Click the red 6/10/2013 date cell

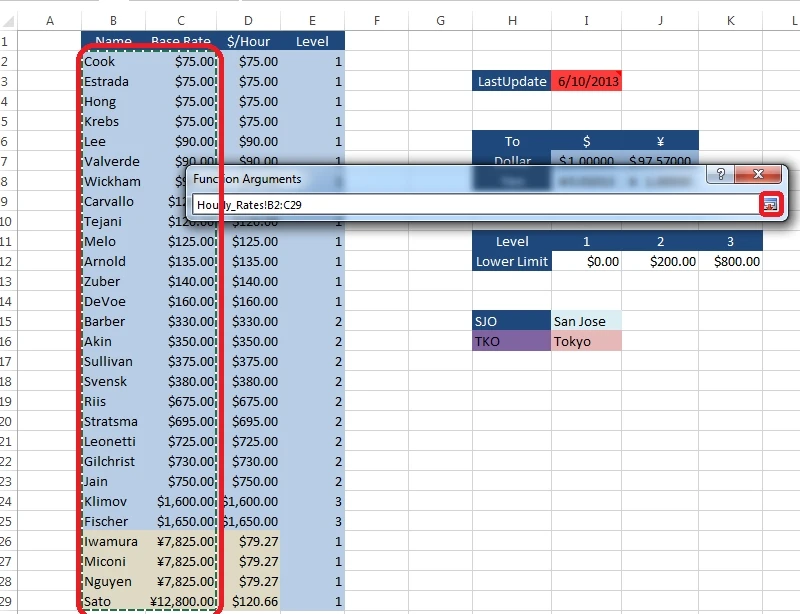[585, 81]
